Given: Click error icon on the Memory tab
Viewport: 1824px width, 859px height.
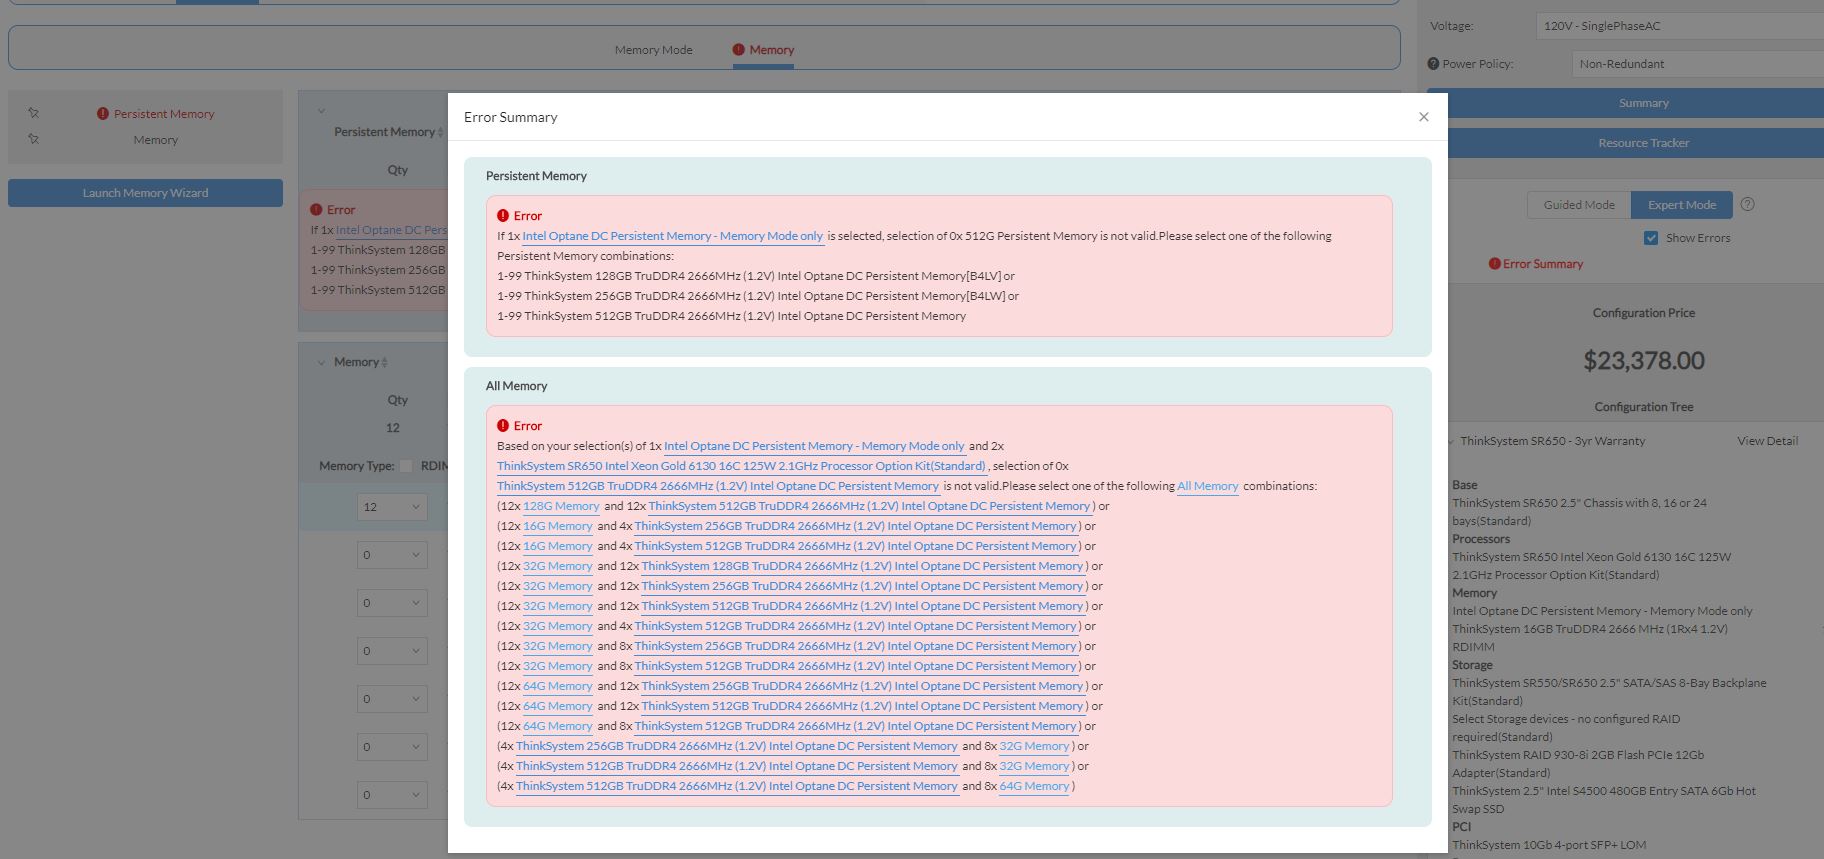Looking at the screenshot, I should [x=738, y=50].
